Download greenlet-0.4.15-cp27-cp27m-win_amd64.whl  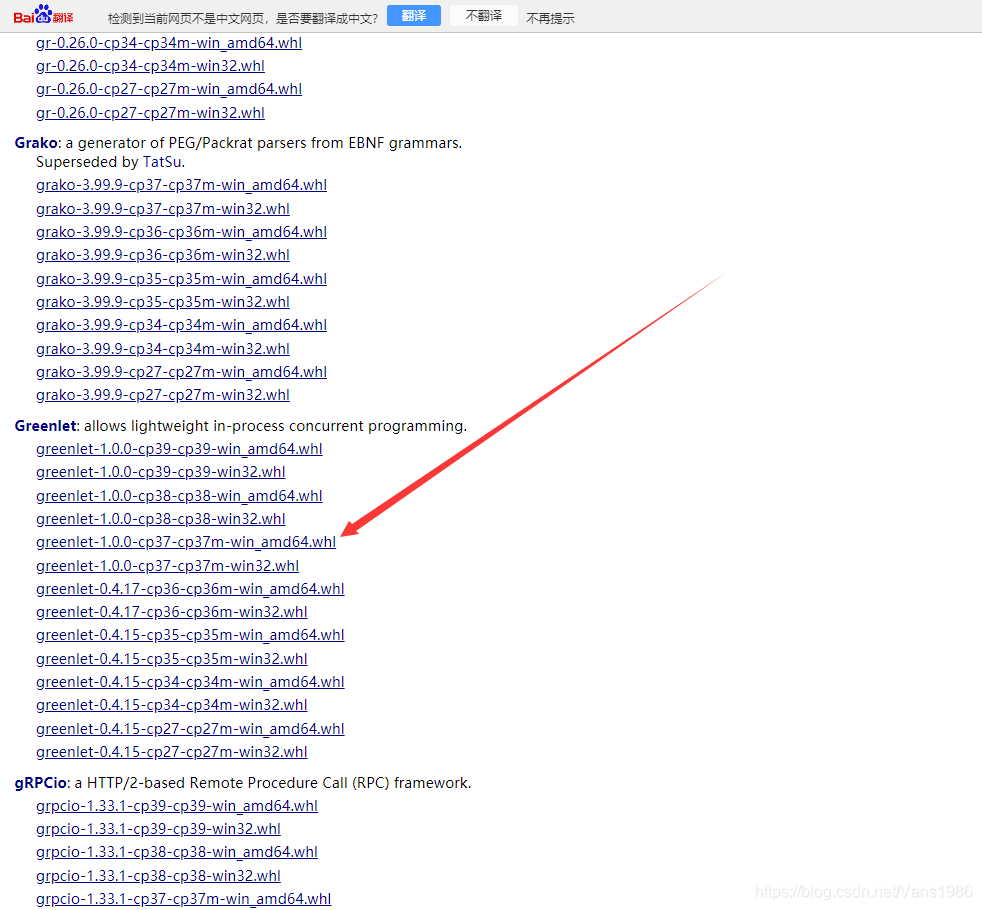click(190, 730)
